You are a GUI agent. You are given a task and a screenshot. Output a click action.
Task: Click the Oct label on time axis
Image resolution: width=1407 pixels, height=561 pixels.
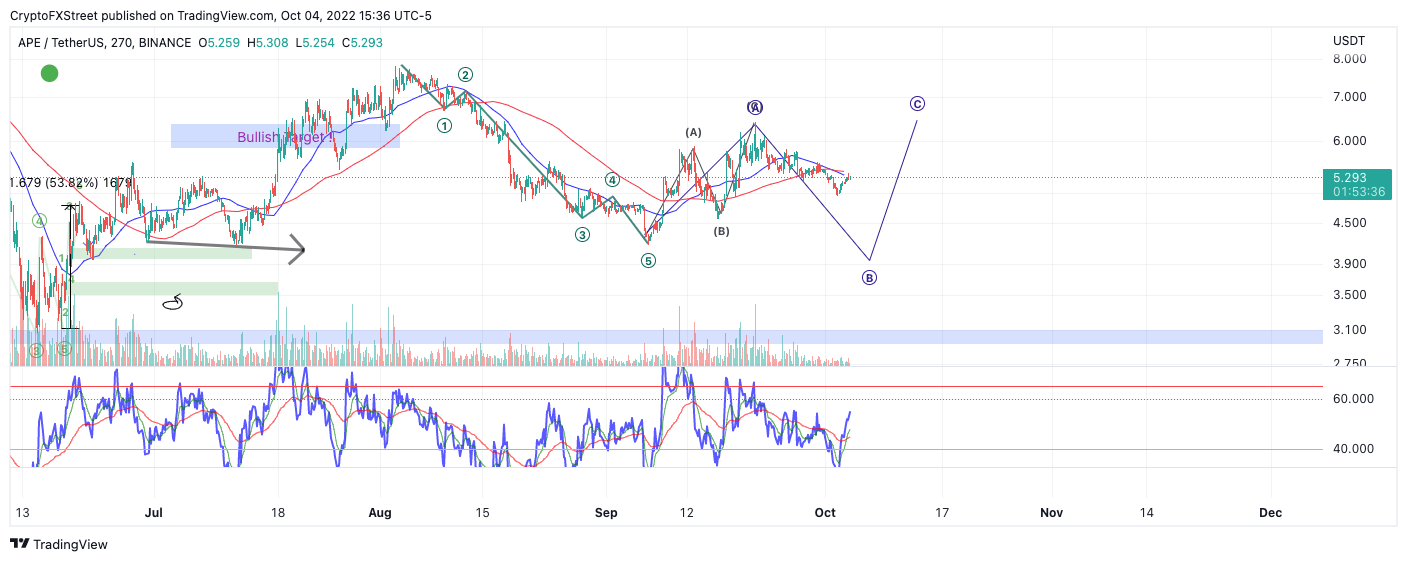click(825, 512)
